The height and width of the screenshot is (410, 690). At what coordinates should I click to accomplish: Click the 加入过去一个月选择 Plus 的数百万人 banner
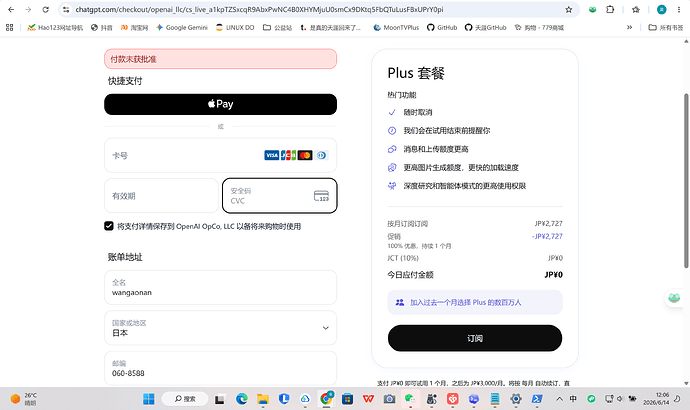475,302
